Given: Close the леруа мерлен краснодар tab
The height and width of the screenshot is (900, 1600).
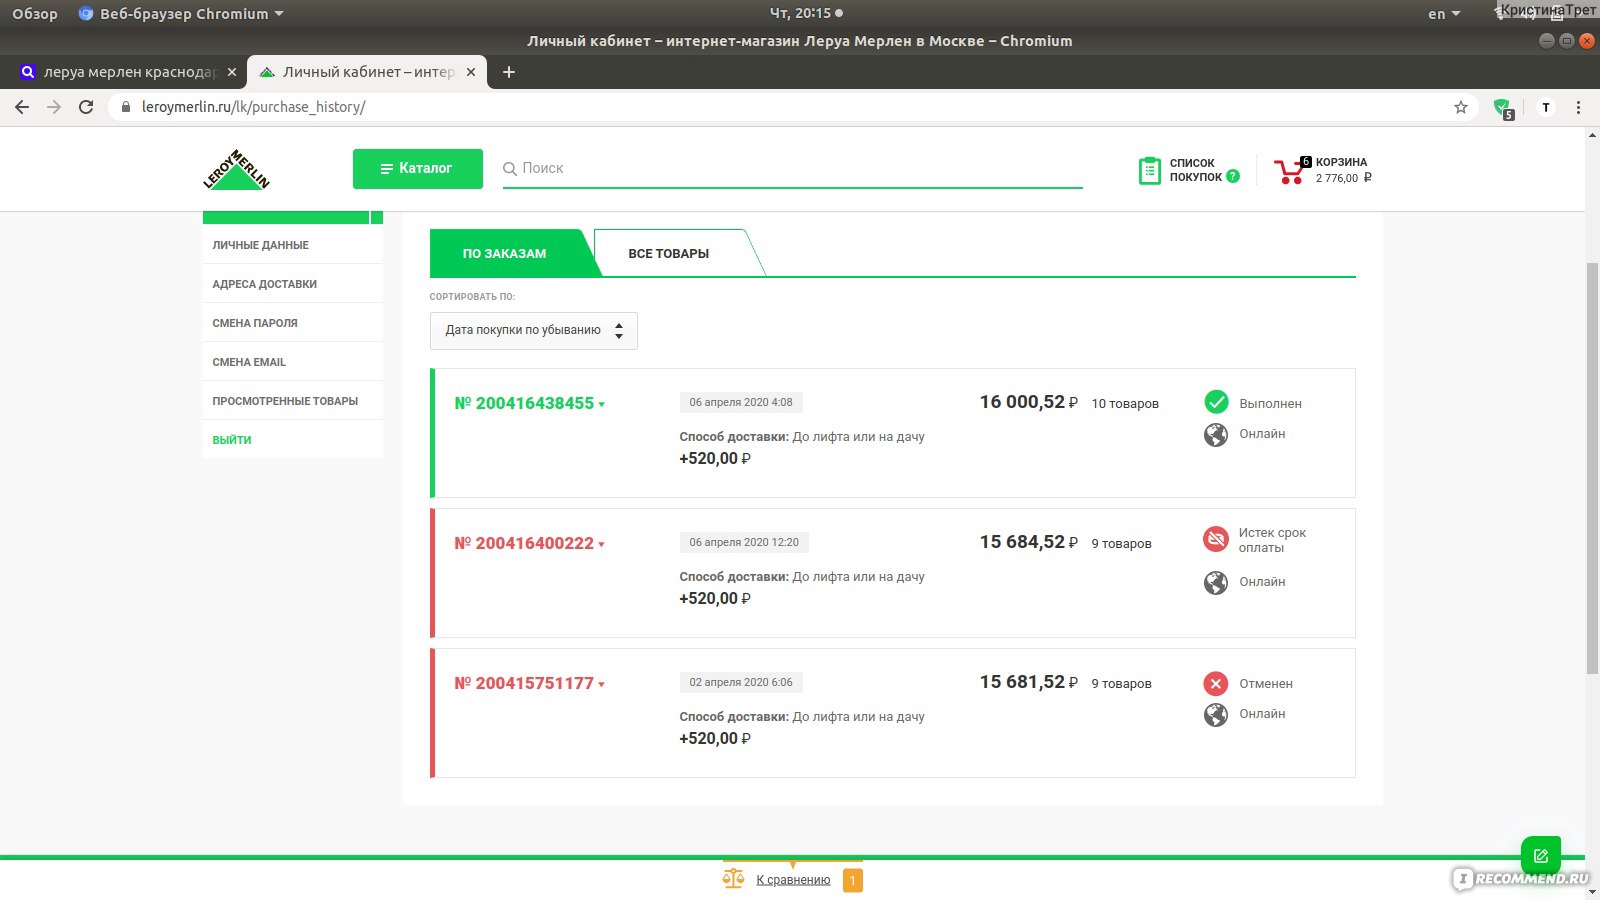Looking at the screenshot, I should coord(232,72).
